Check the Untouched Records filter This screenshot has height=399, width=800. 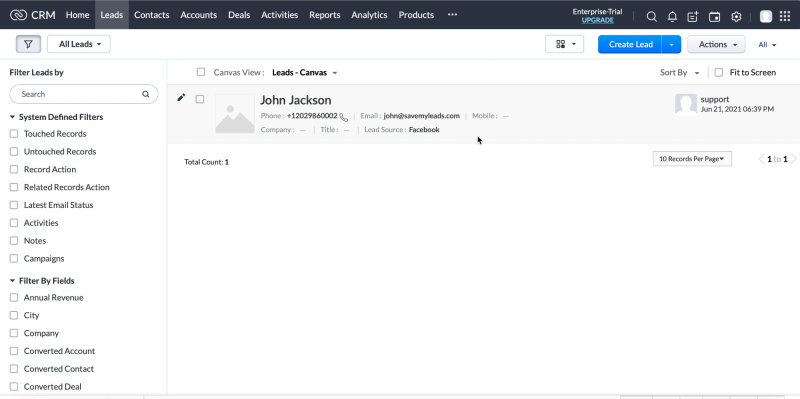(x=14, y=152)
